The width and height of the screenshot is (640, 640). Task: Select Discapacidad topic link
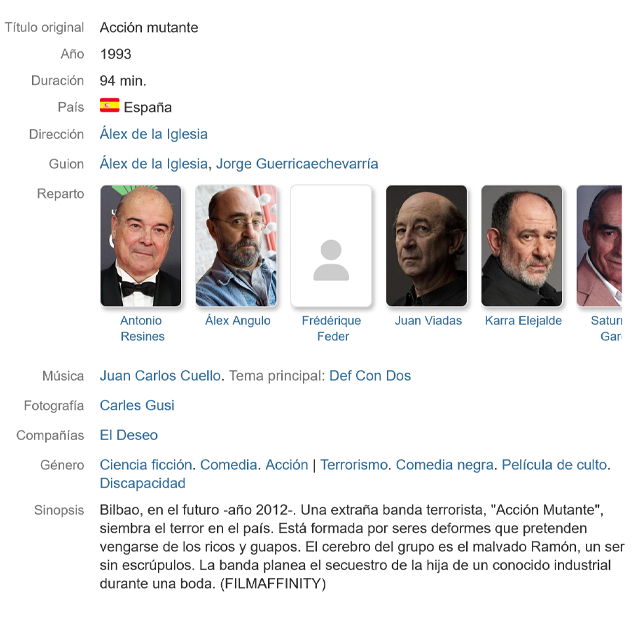tap(142, 483)
